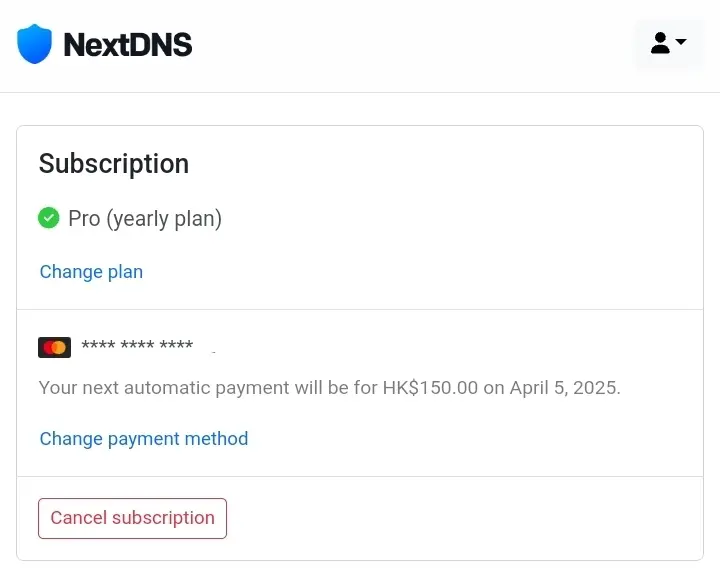Click the HK$150.00 payment amount
Viewport: 720px width, 580px height.
(x=430, y=388)
